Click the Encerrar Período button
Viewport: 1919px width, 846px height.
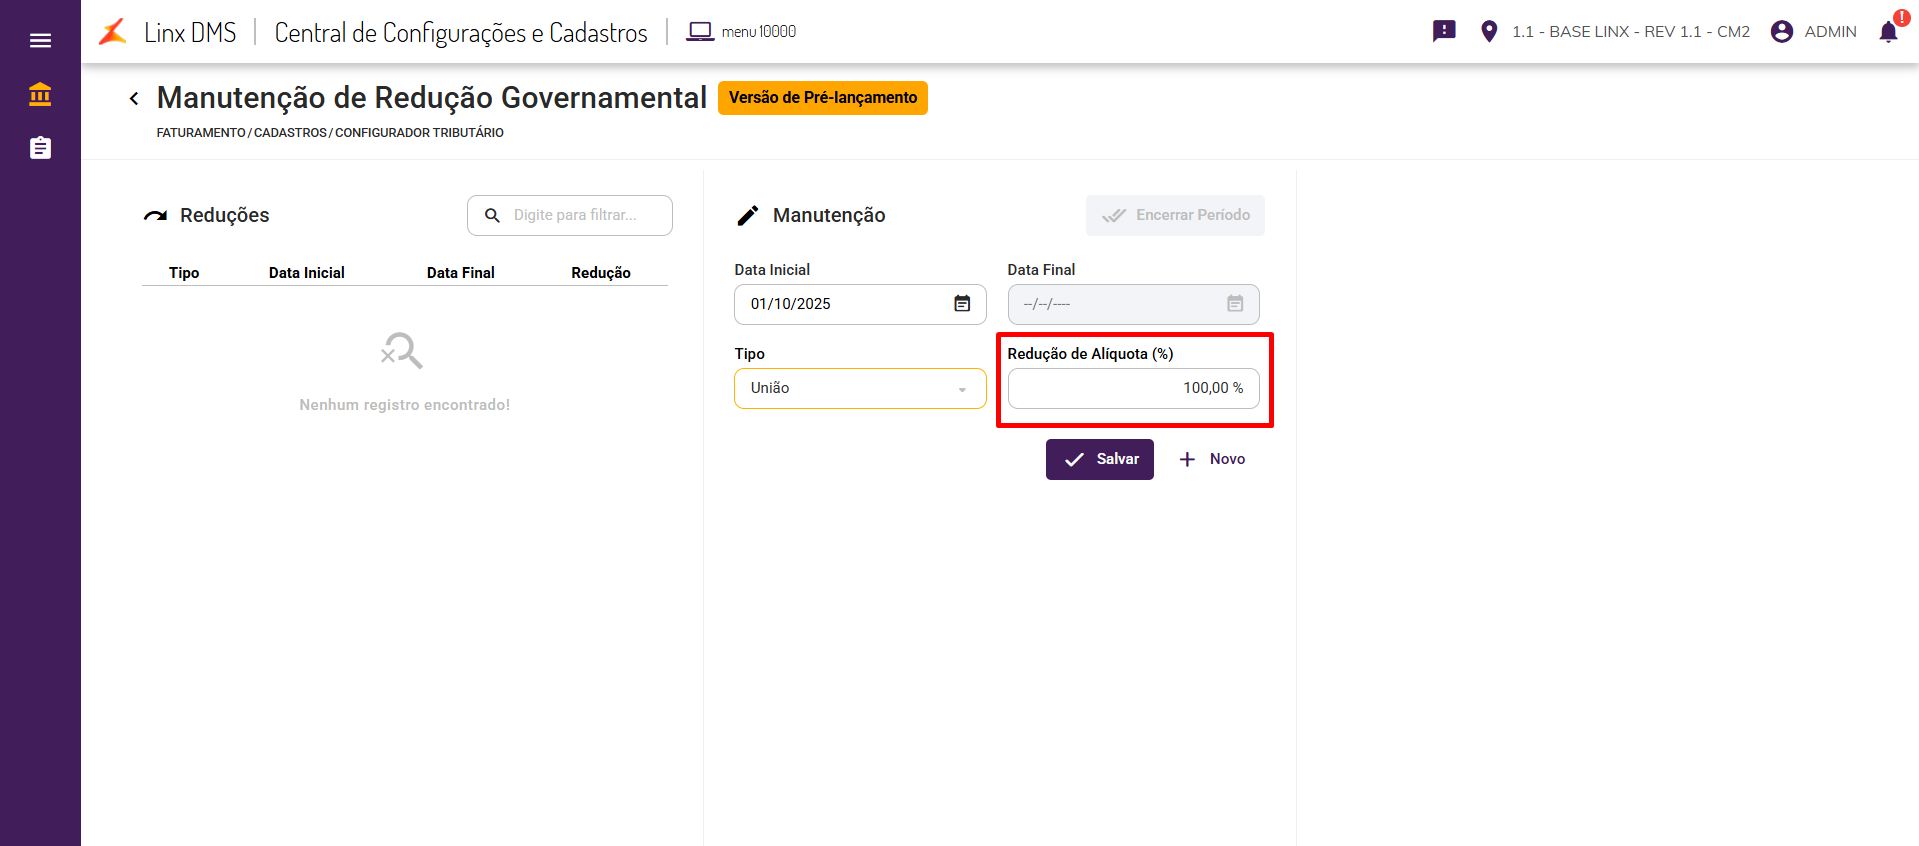[1175, 215]
